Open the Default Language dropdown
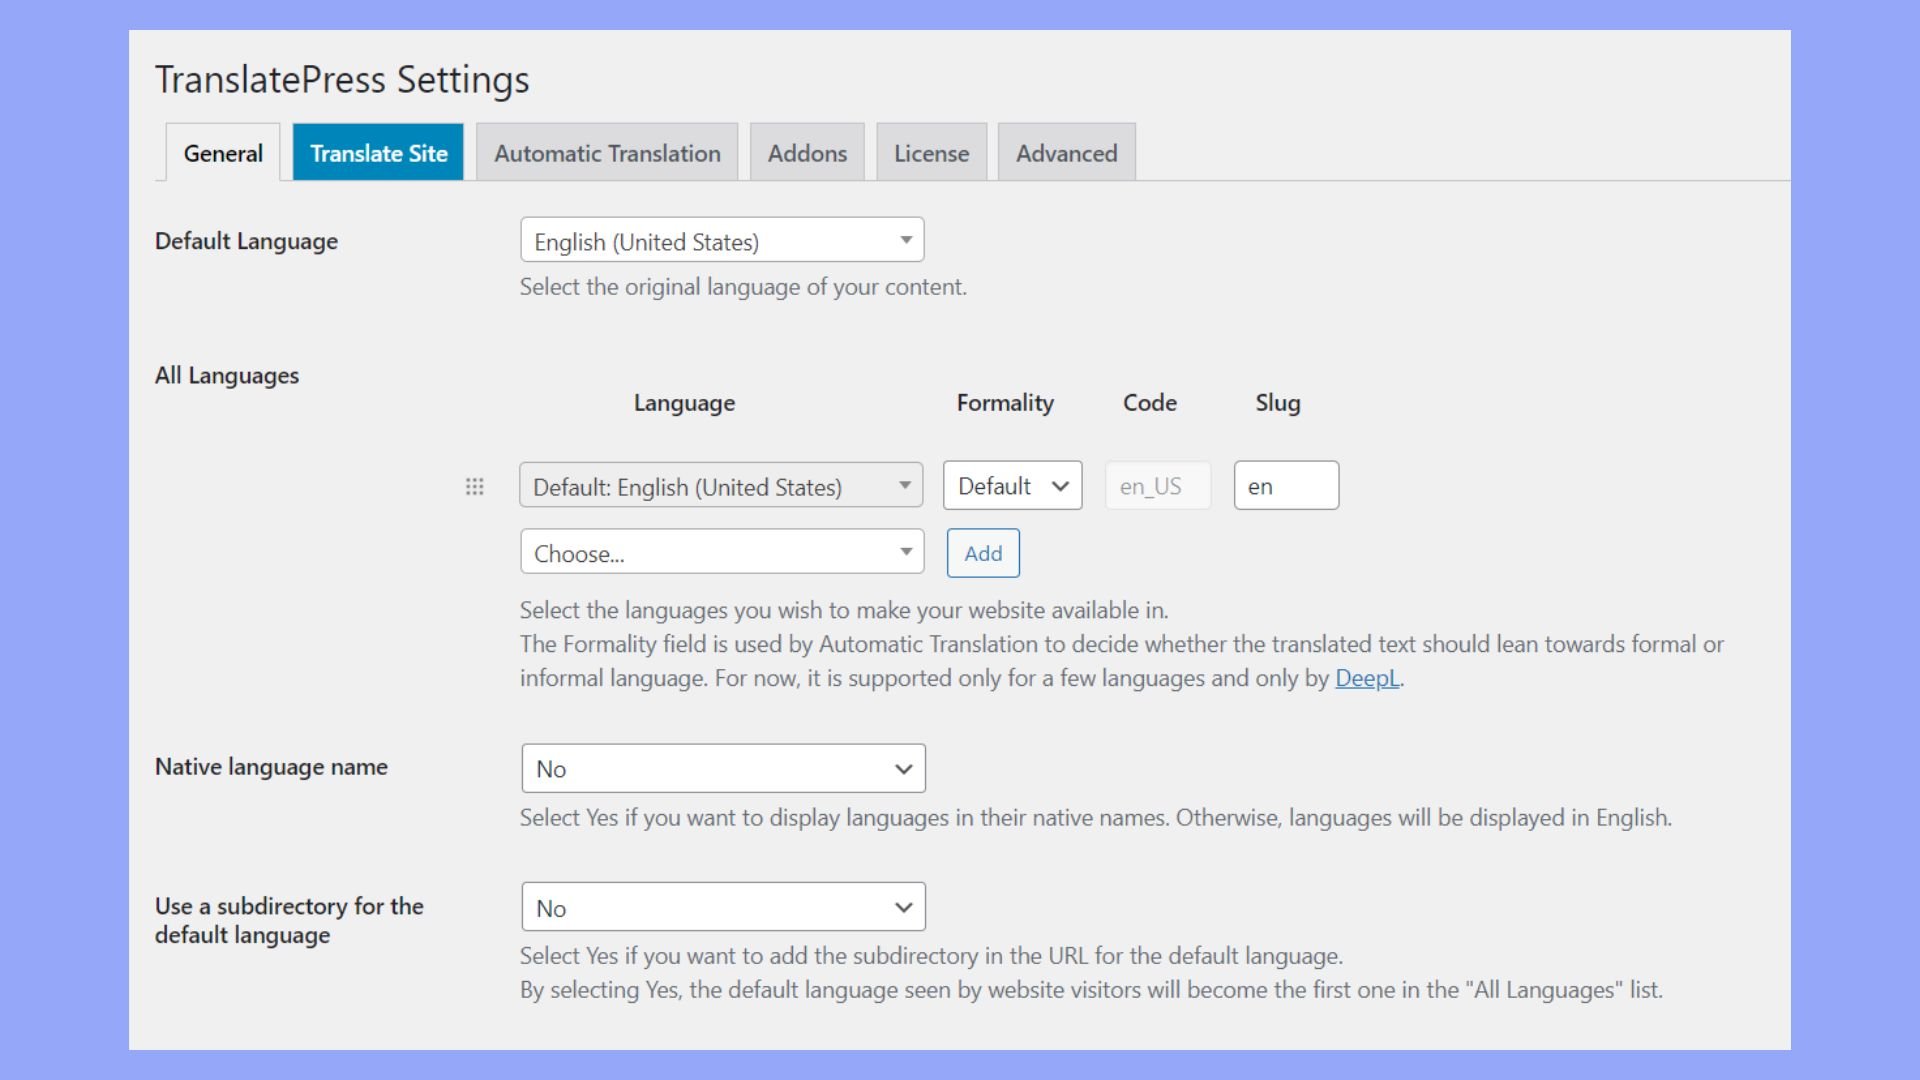Viewport: 1920px width, 1080px height. (720, 240)
